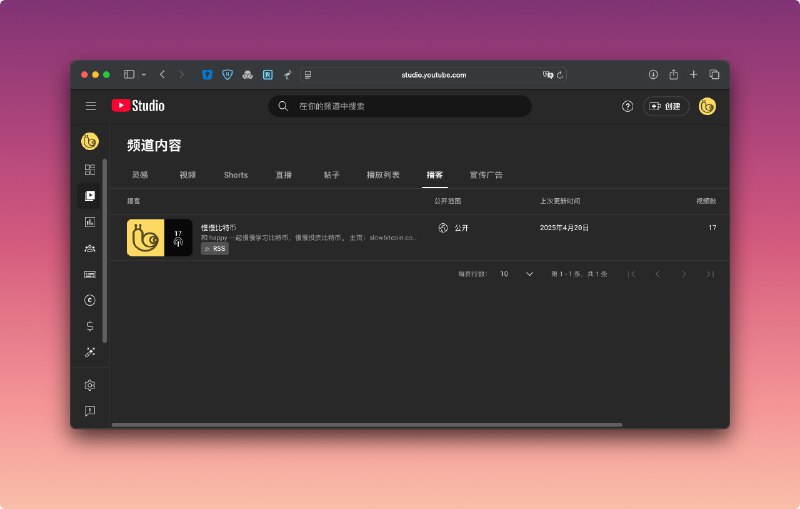This screenshot has height=509, width=800.
Task: Go to next page of results
Action: (684, 274)
